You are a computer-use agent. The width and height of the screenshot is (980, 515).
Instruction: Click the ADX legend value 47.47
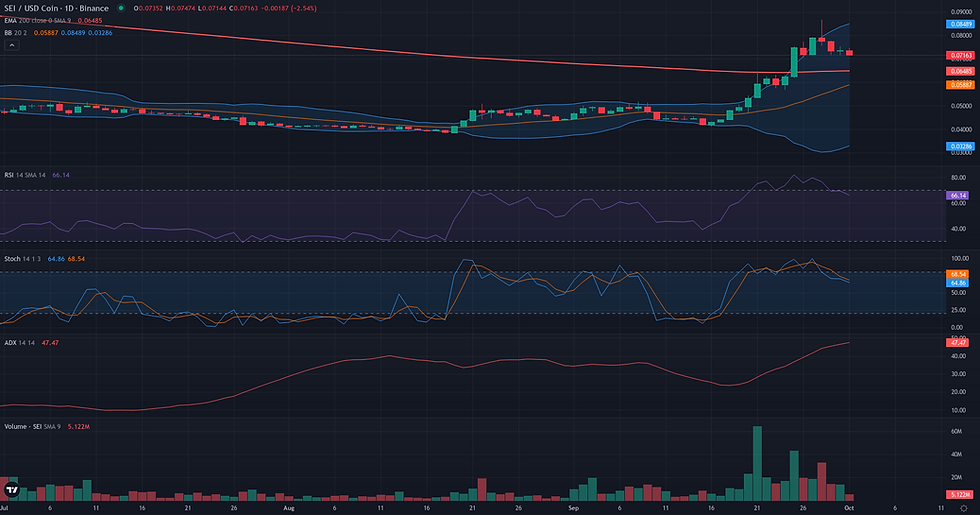(x=51, y=342)
